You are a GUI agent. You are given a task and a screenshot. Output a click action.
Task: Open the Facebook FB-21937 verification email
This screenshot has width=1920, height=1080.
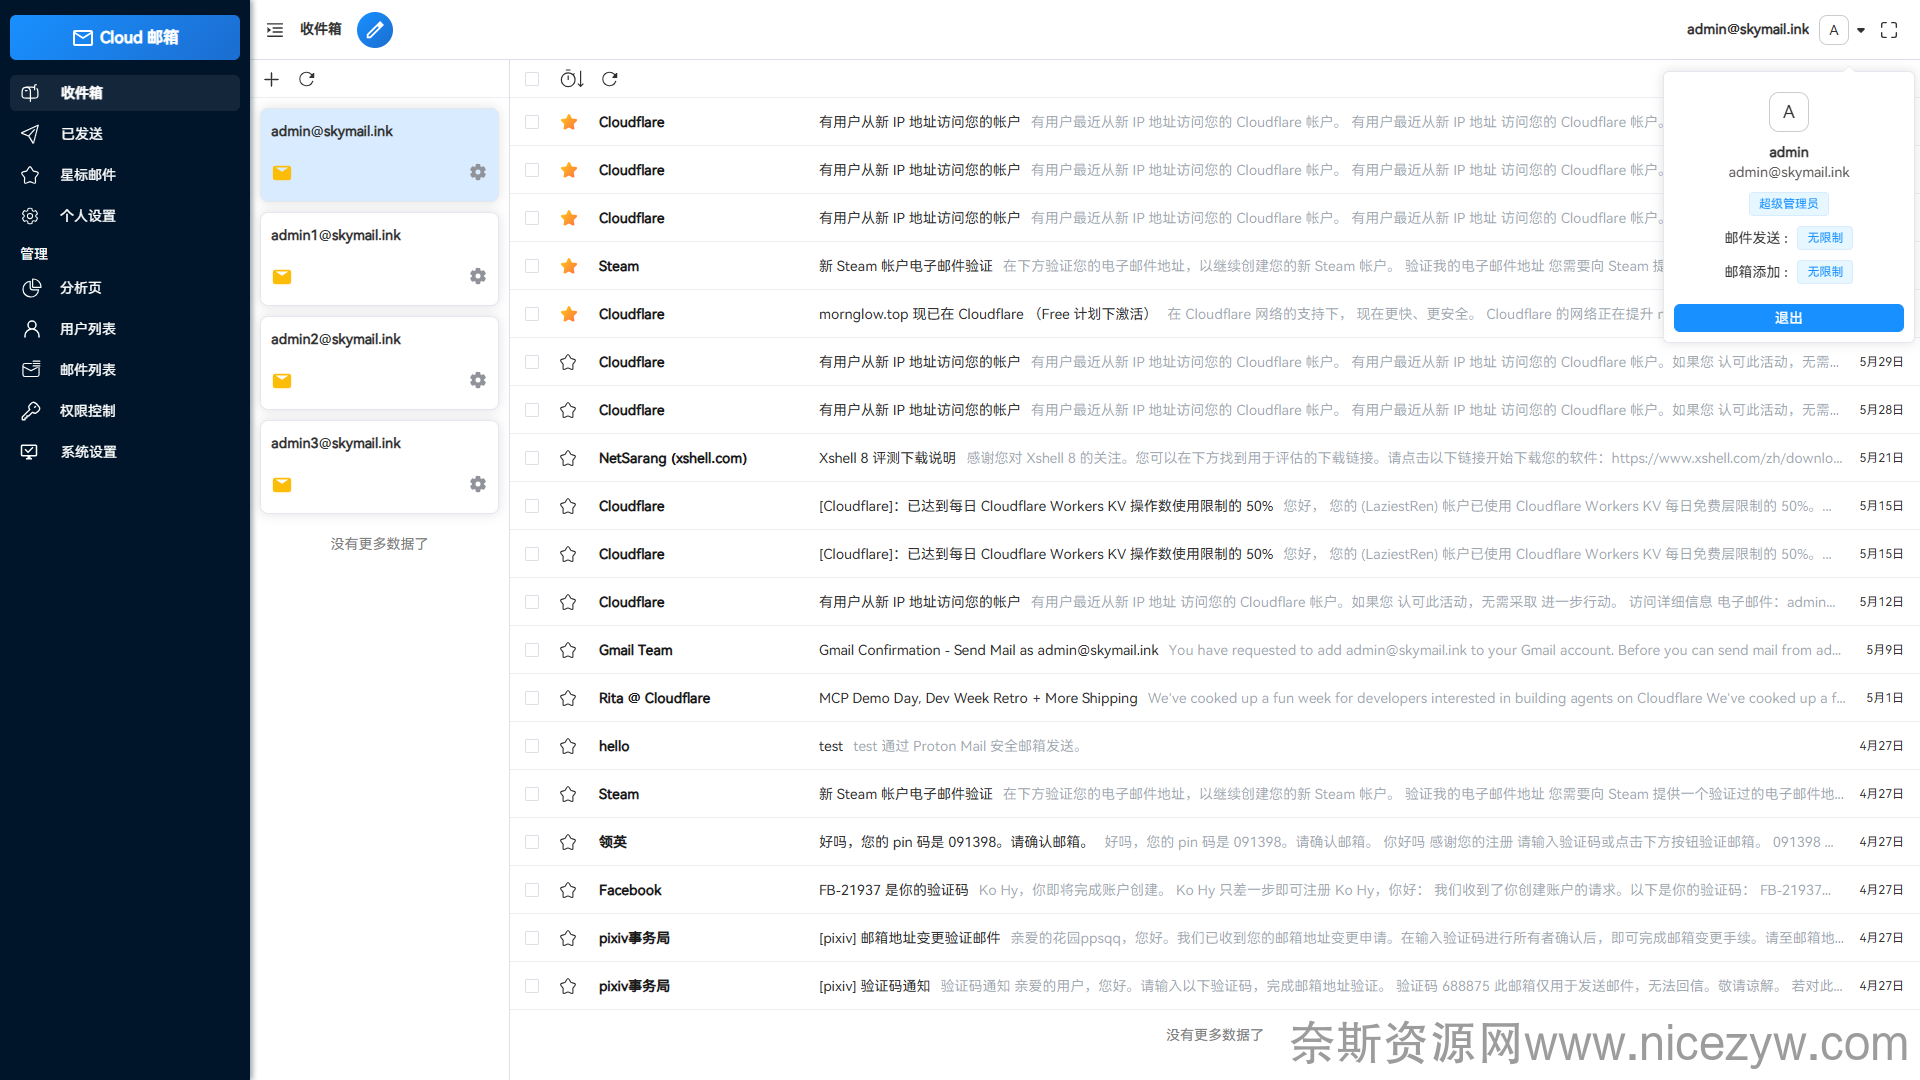click(893, 890)
